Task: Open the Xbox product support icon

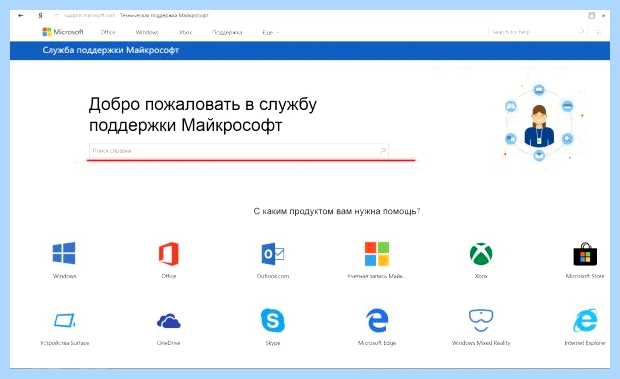Action: tap(481, 254)
